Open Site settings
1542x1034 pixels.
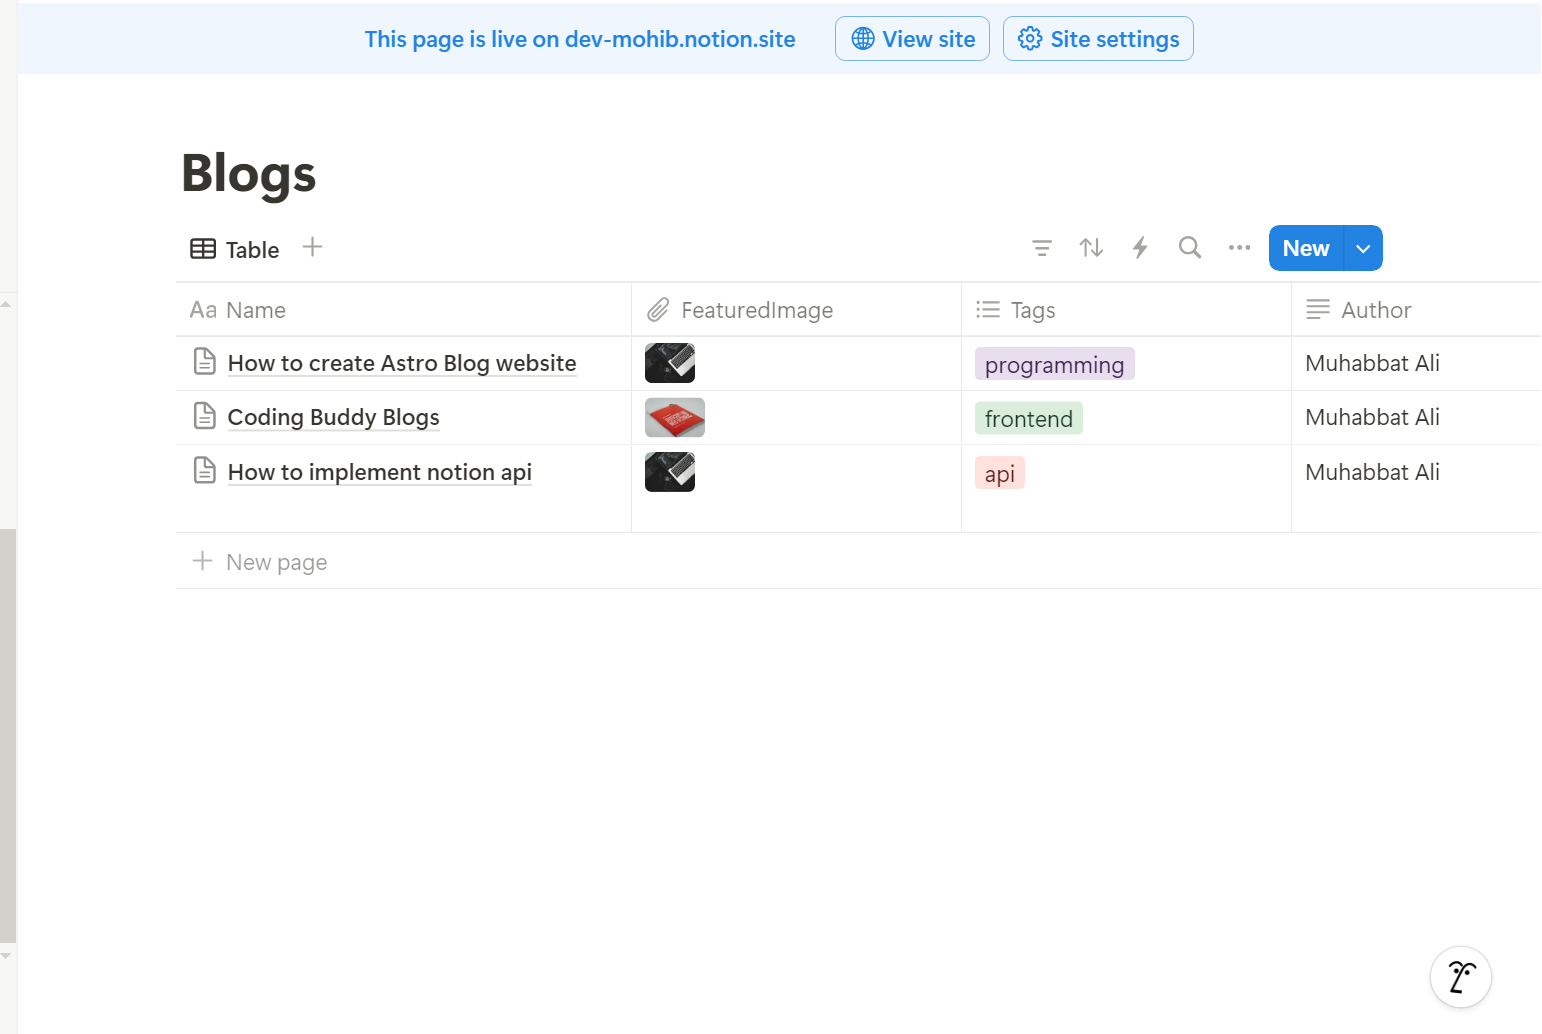click(x=1098, y=39)
